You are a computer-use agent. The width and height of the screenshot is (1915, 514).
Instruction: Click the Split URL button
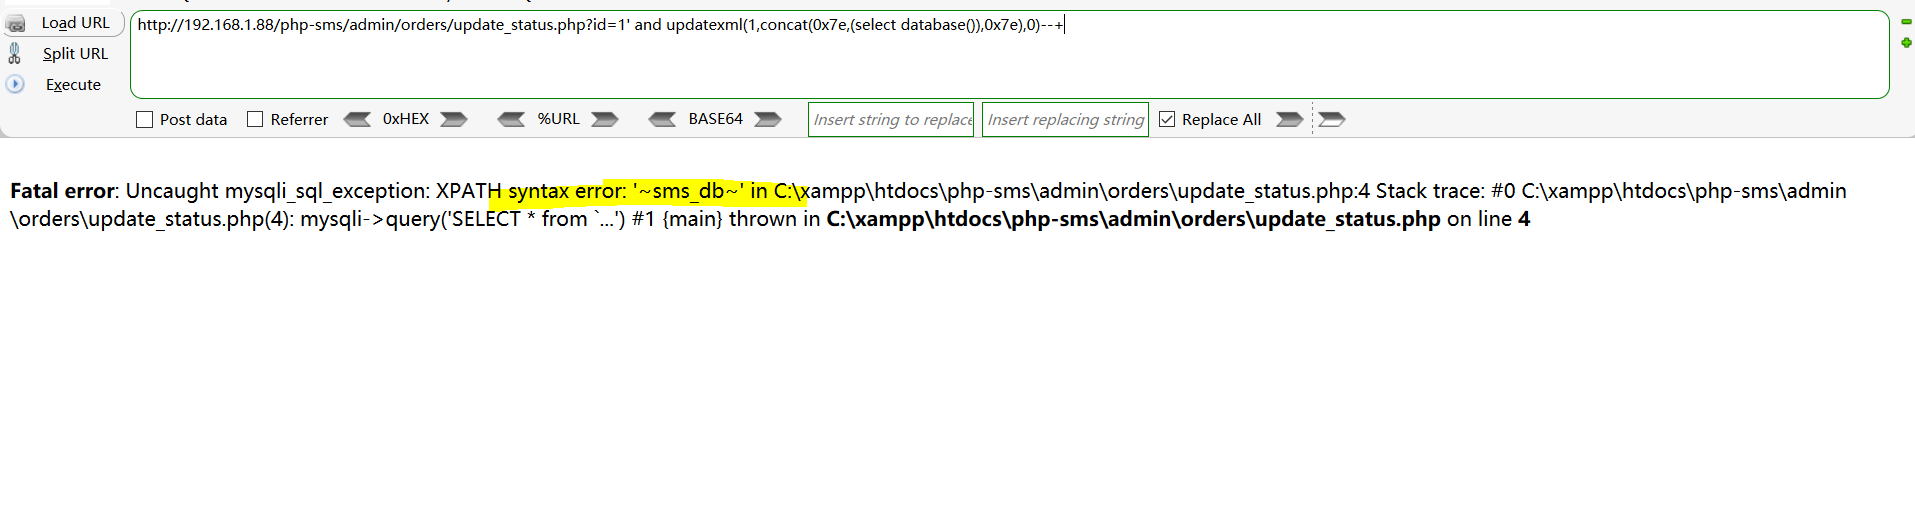coord(75,54)
